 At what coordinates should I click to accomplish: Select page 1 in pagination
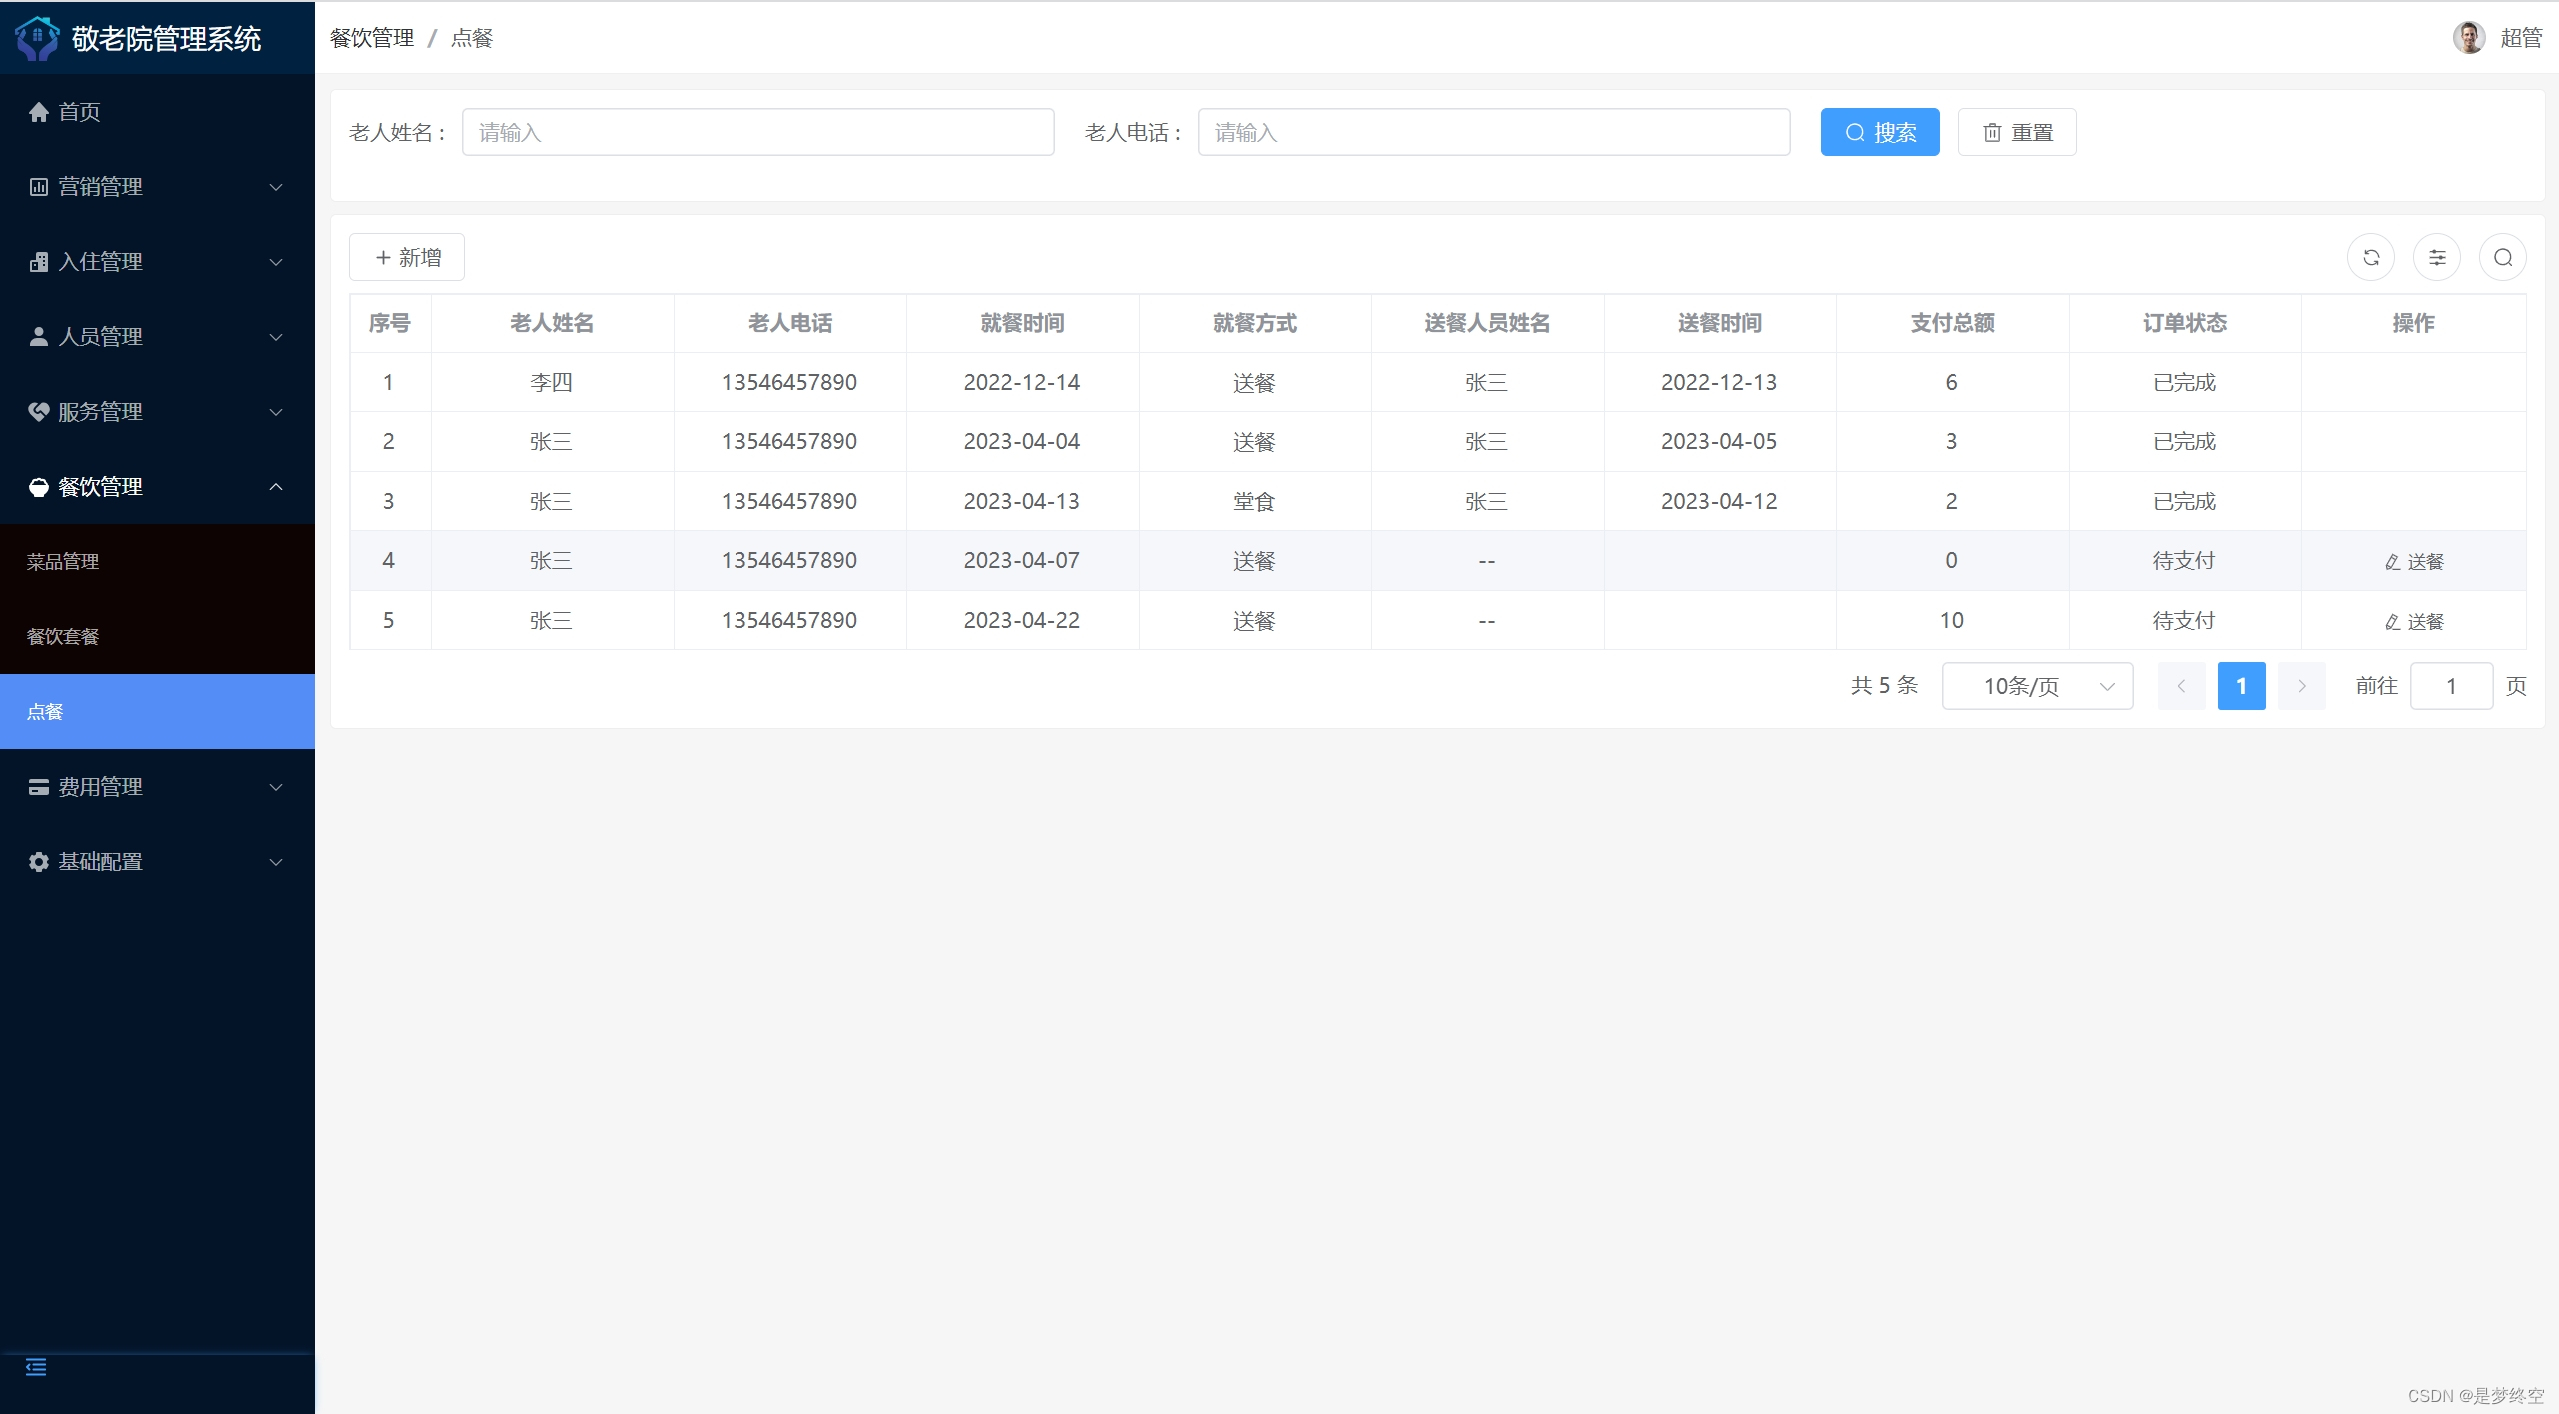click(x=2242, y=686)
